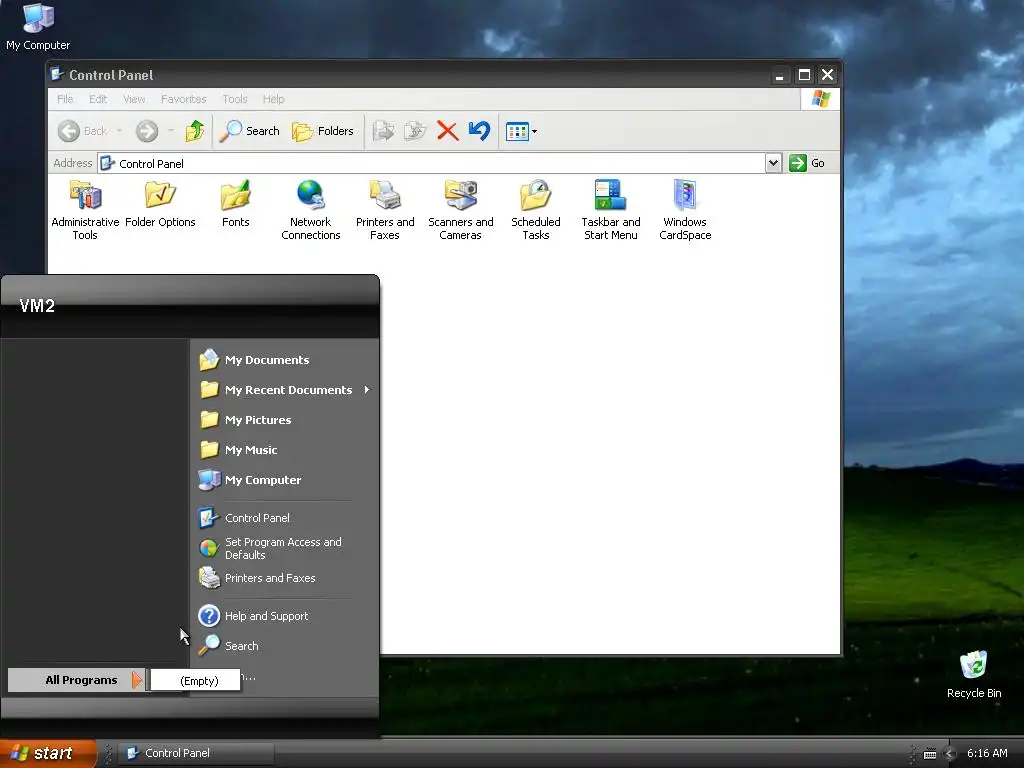
Task: Open Printers and Faxes in Control Panel window
Action: 385,210
